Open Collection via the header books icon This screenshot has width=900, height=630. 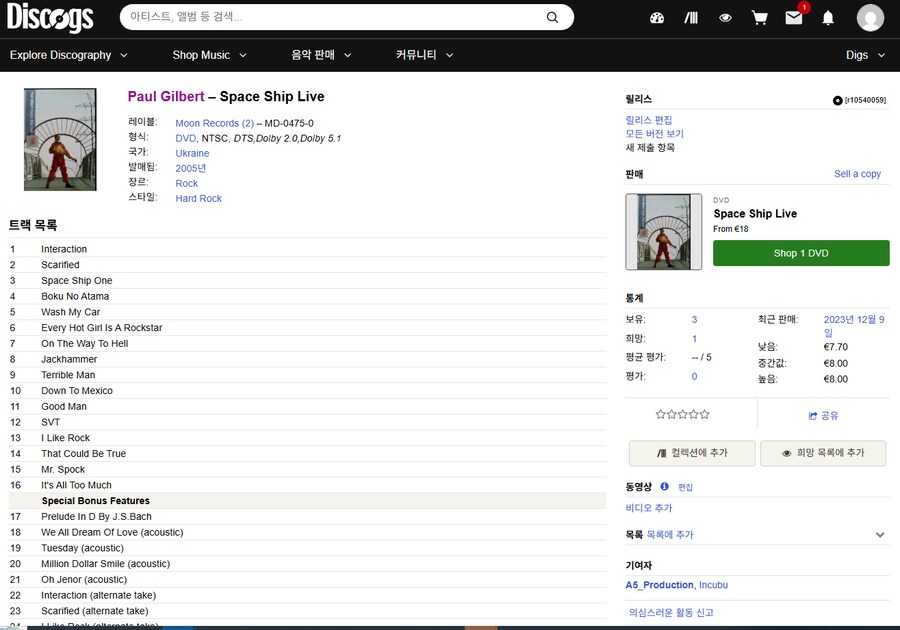click(x=691, y=18)
